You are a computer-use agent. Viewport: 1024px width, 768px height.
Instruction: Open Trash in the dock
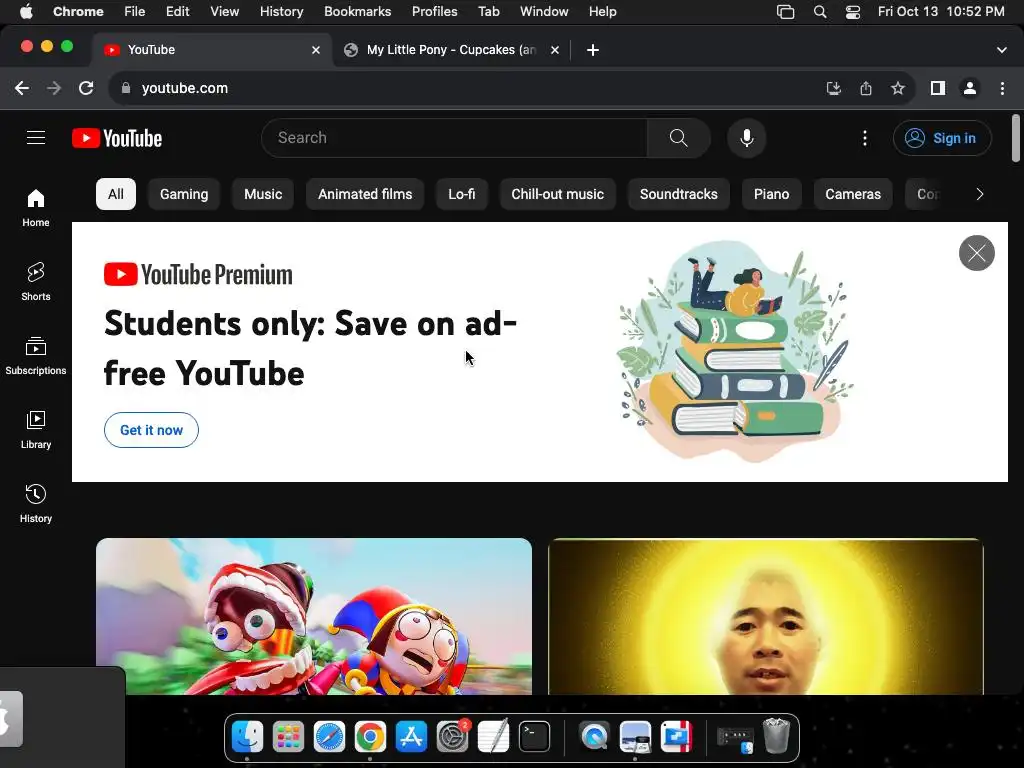click(x=776, y=736)
